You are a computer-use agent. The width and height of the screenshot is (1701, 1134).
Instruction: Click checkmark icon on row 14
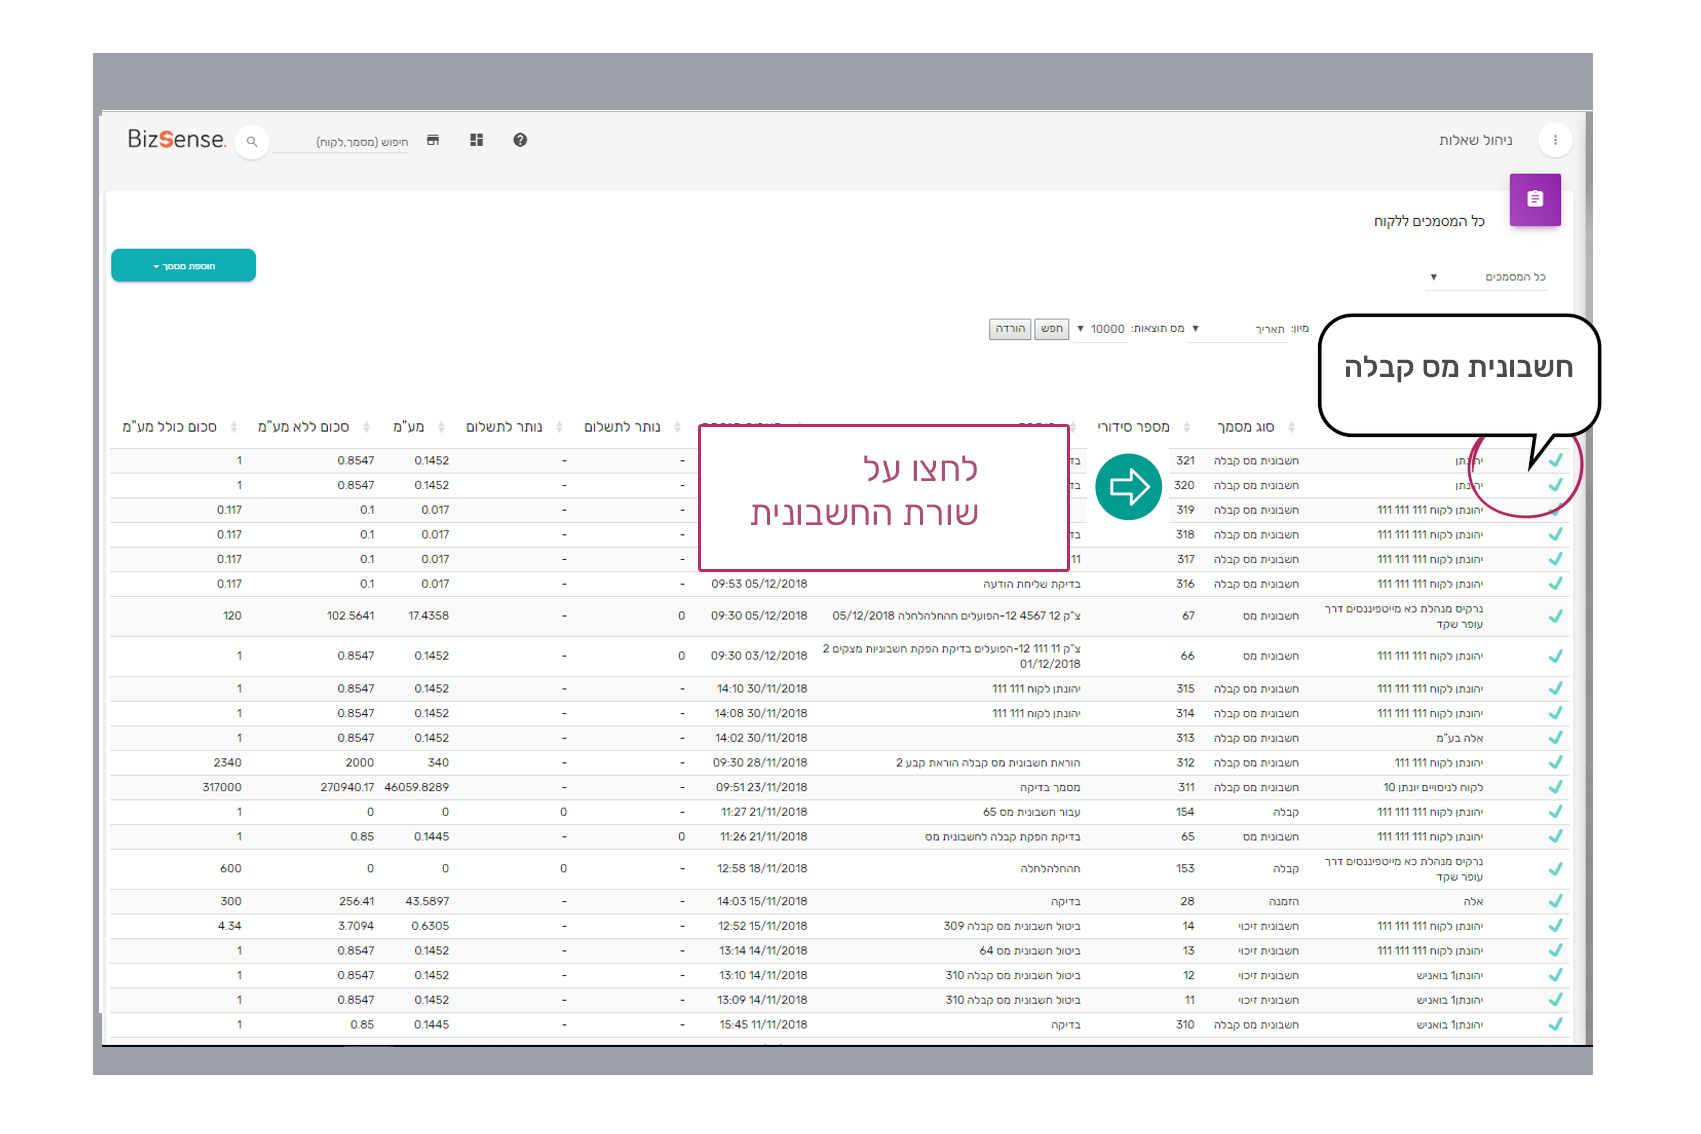pyautogui.click(x=1555, y=925)
